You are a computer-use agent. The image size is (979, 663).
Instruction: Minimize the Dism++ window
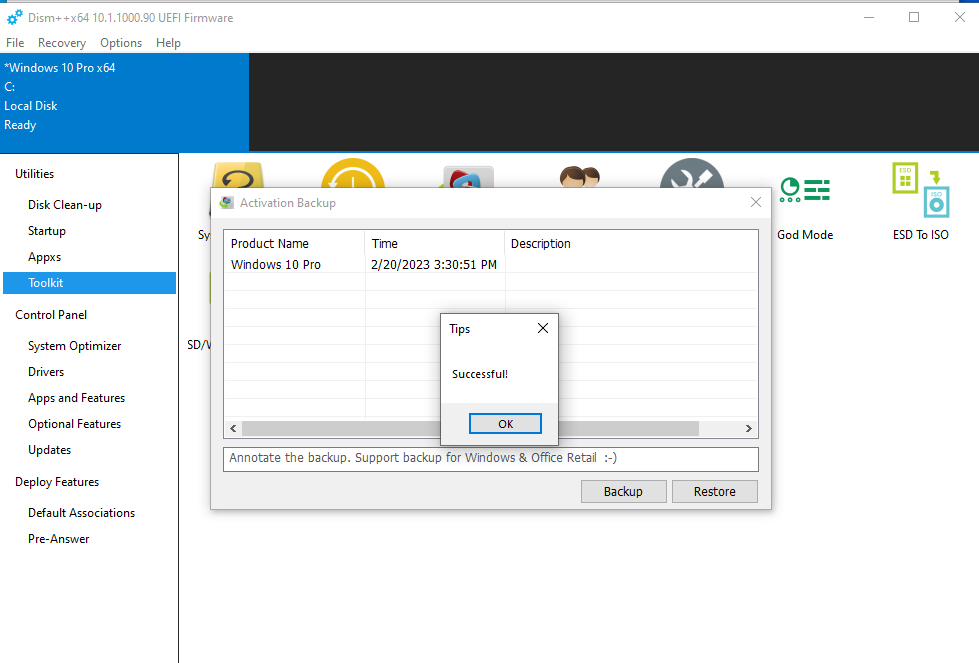pos(868,17)
